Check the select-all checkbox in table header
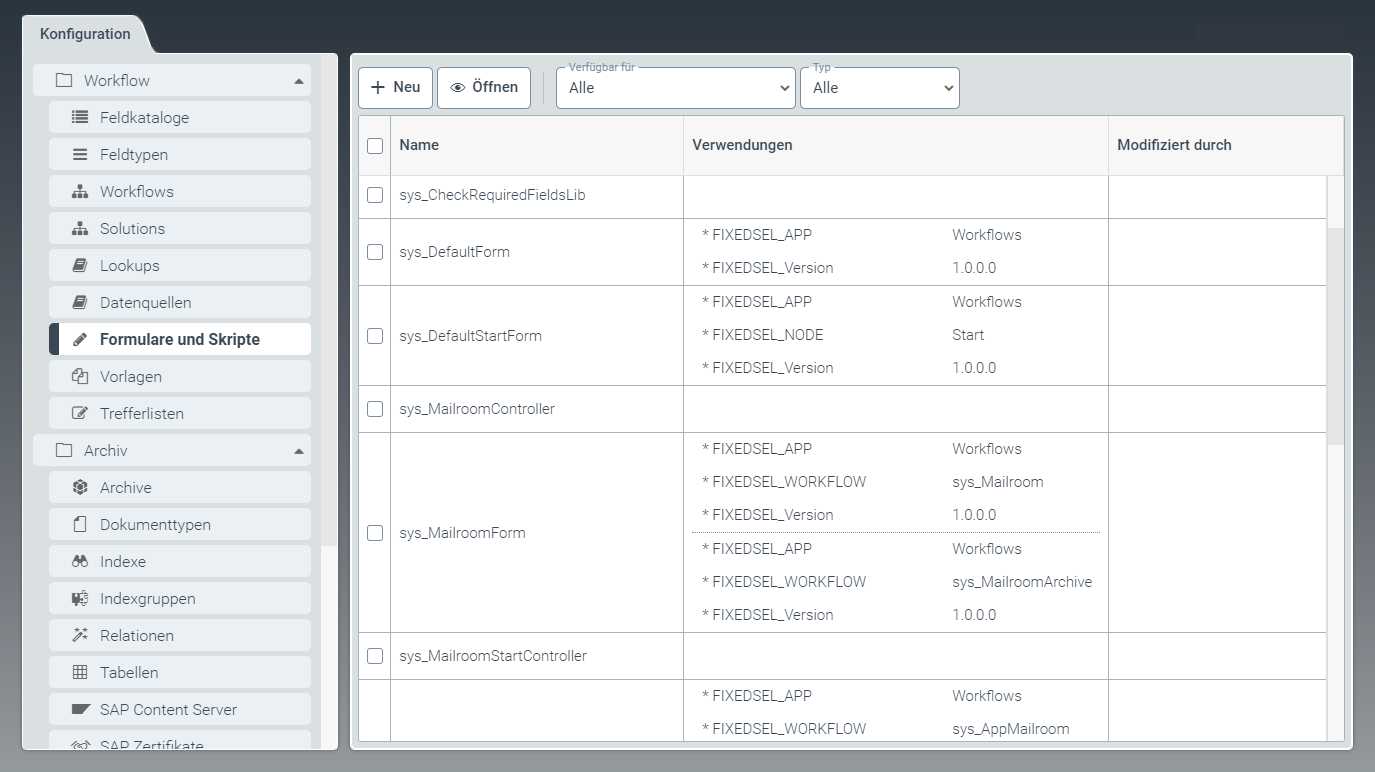1375x772 pixels. pyautogui.click(x=375, y=146)
